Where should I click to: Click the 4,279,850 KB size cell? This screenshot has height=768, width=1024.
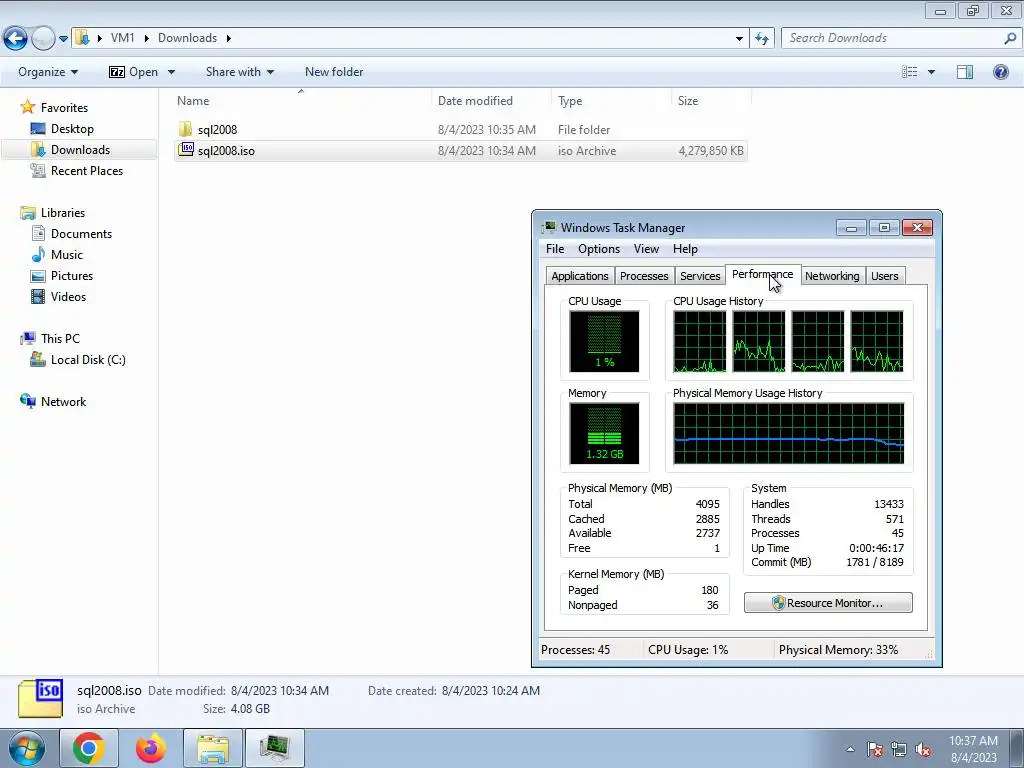[711, 150]
